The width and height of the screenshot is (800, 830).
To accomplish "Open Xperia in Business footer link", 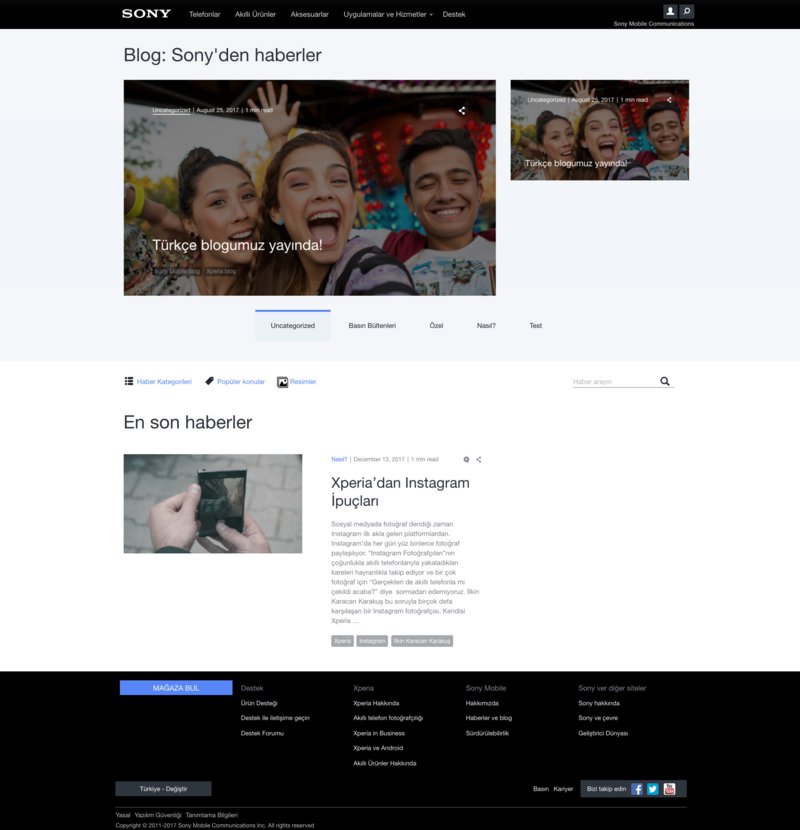I will pos(379,733).
